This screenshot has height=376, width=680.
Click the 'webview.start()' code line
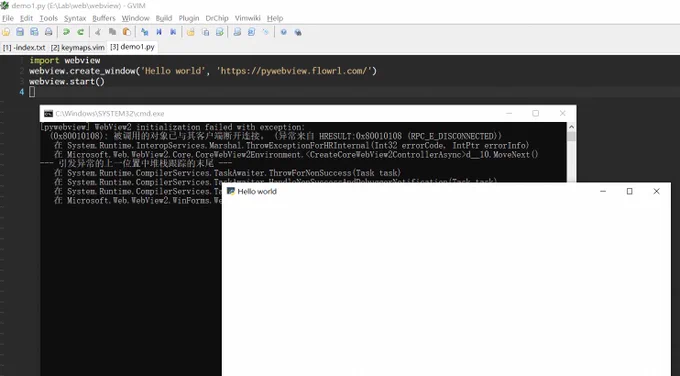67,81
